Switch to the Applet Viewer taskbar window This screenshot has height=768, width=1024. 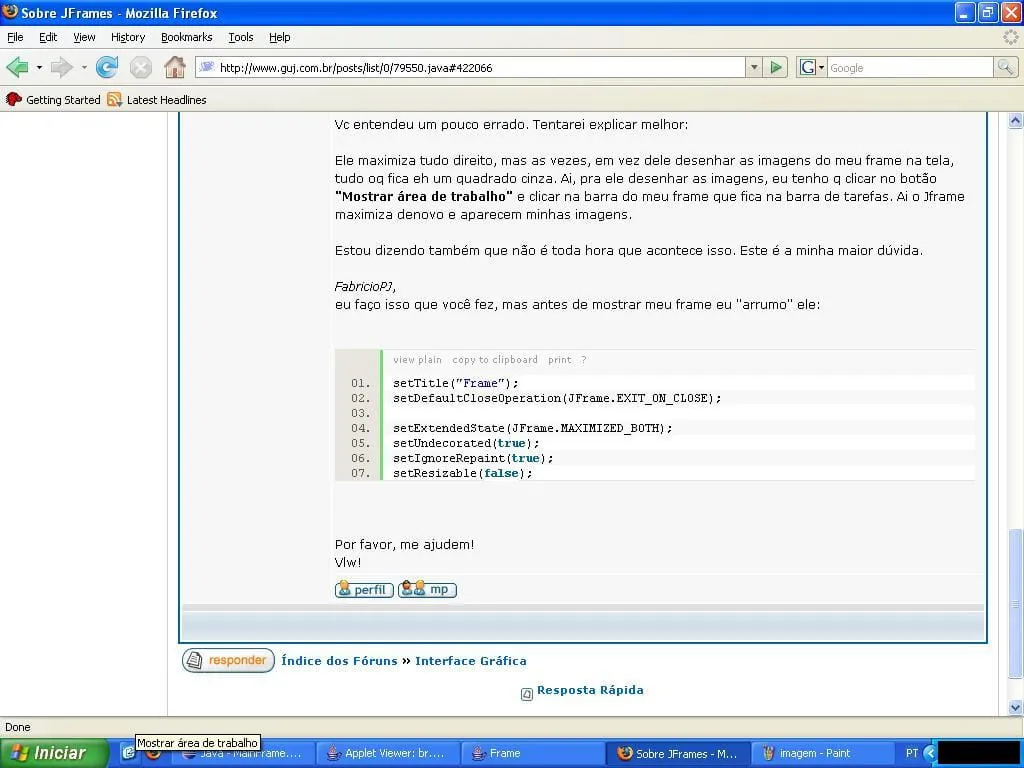click(387, 753)
